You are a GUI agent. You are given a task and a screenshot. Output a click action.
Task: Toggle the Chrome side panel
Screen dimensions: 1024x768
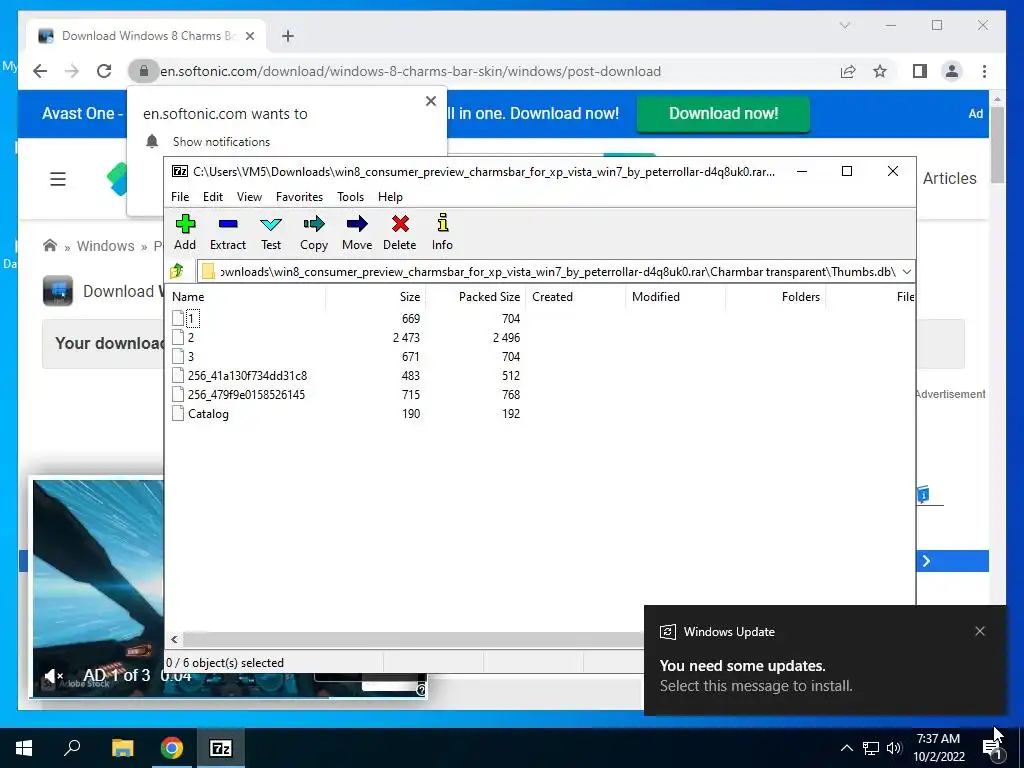[x=920, y=71]
